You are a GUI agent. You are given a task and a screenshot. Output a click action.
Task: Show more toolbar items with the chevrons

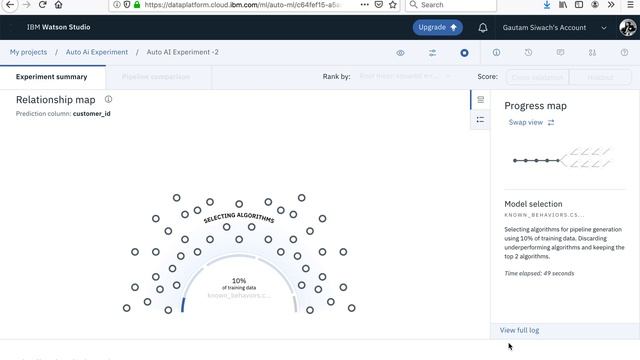611,4
